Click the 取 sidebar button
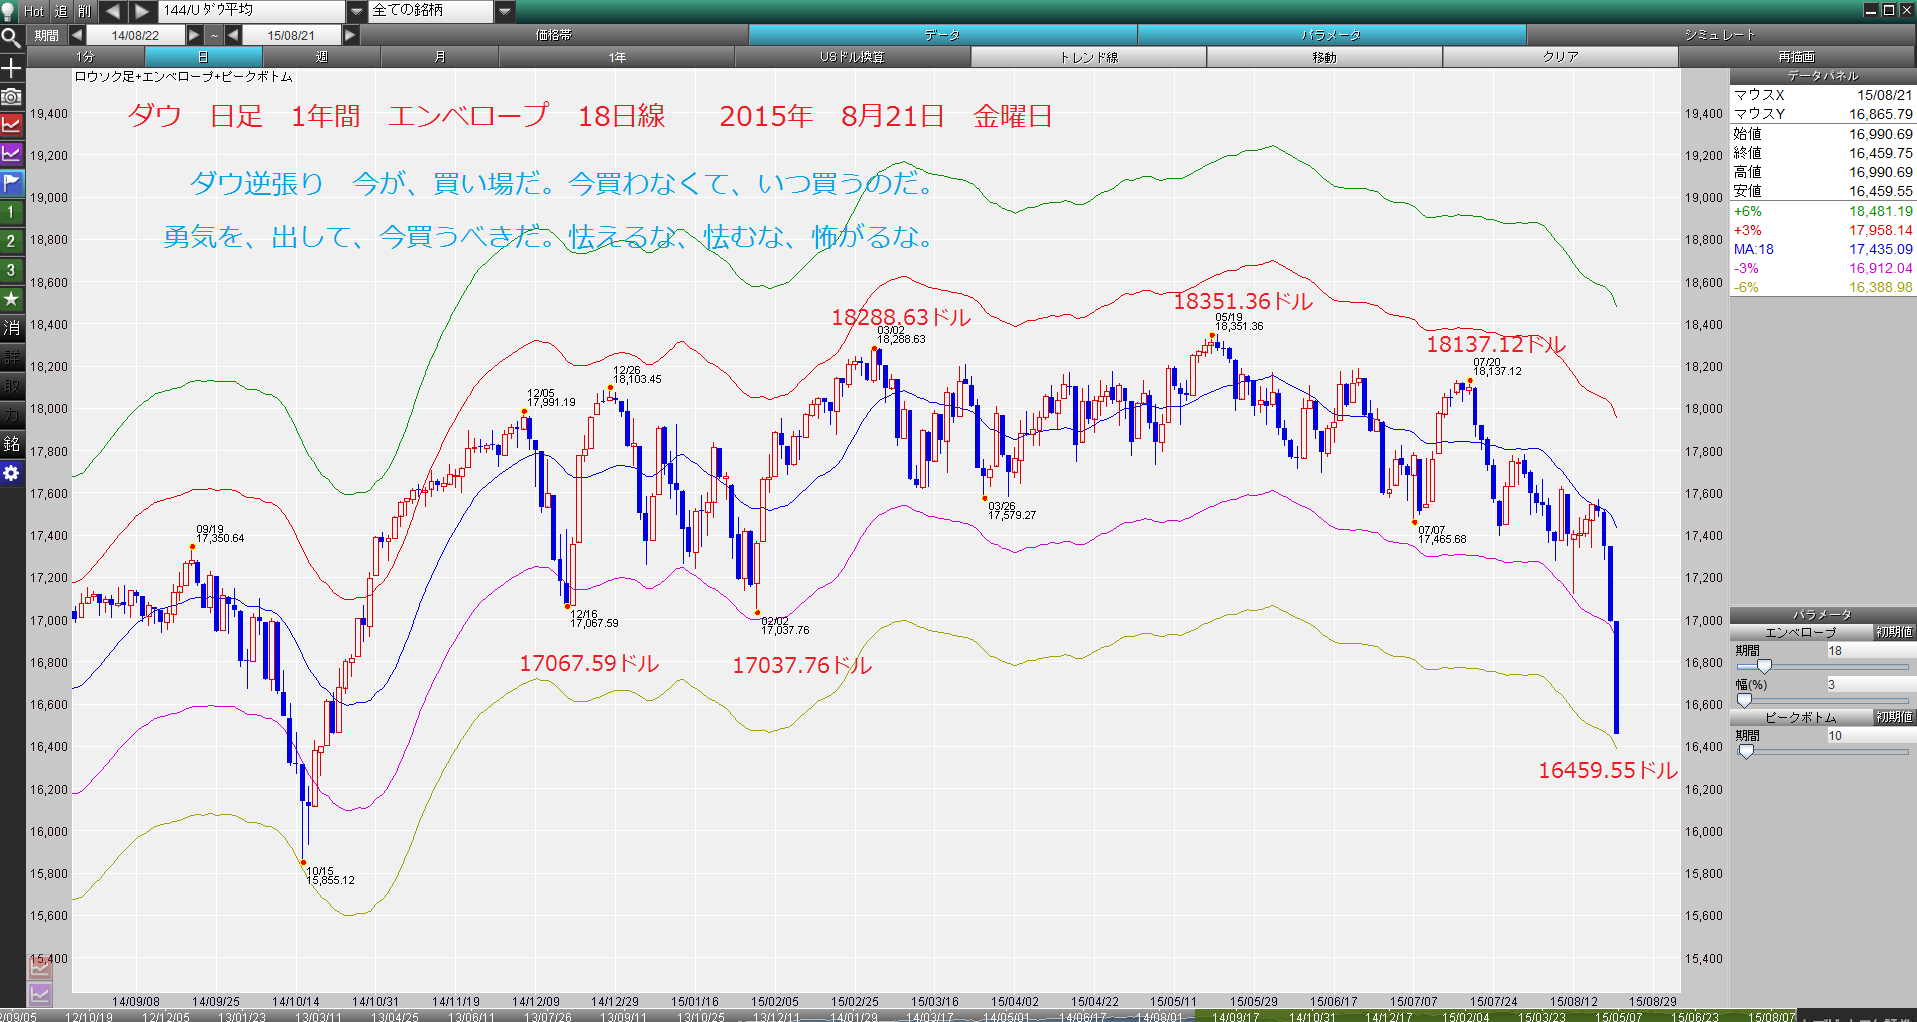Image resolution: width=1917 pixels, height=1022 pixels. point(11,386)
